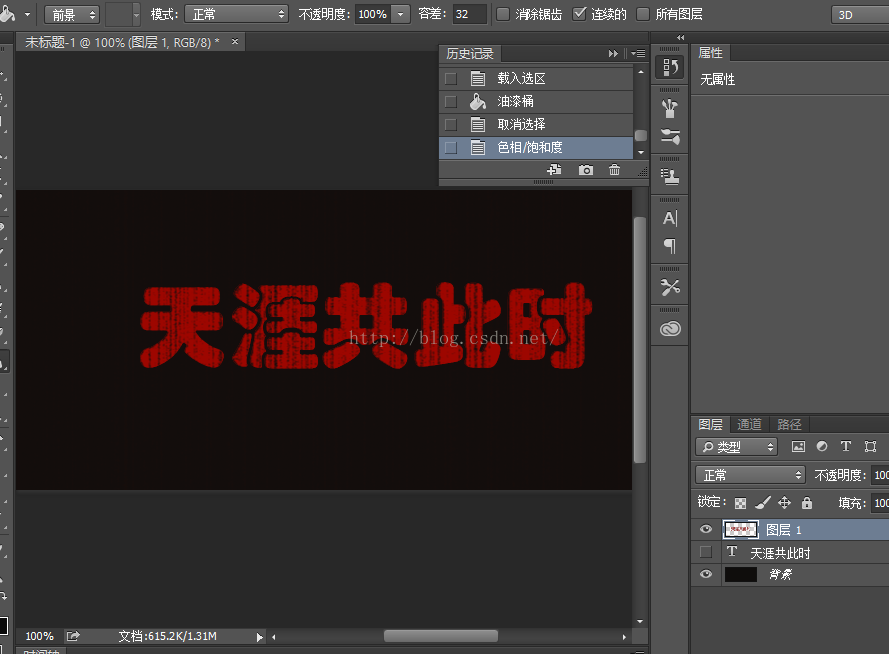Show the 天涯共此时 text layer visibility

[x=706, y=551]
